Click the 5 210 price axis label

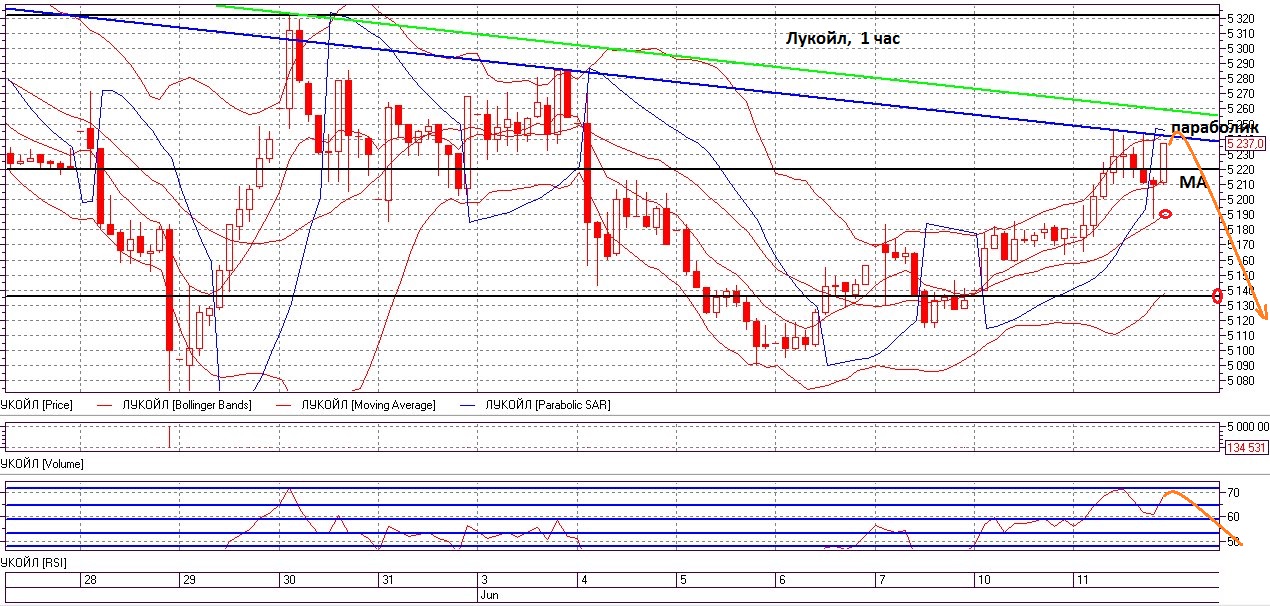tap(1243, 184)
